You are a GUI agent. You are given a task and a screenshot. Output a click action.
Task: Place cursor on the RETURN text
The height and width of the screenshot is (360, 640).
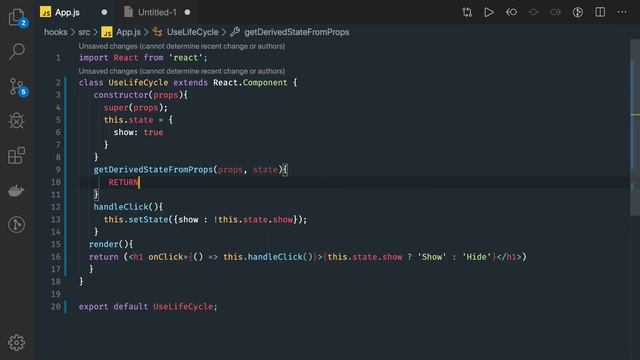tap(123, 182)
